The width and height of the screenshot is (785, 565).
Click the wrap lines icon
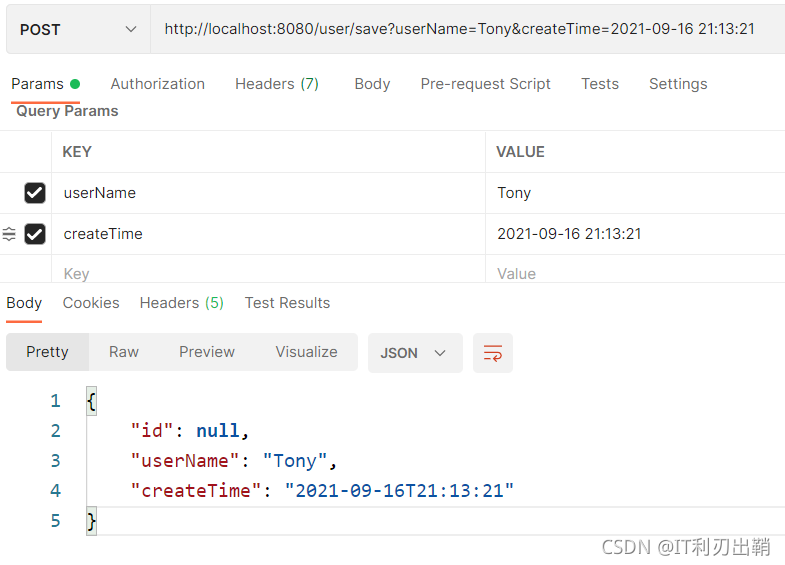pyautogui.click(x=492, y=353)
